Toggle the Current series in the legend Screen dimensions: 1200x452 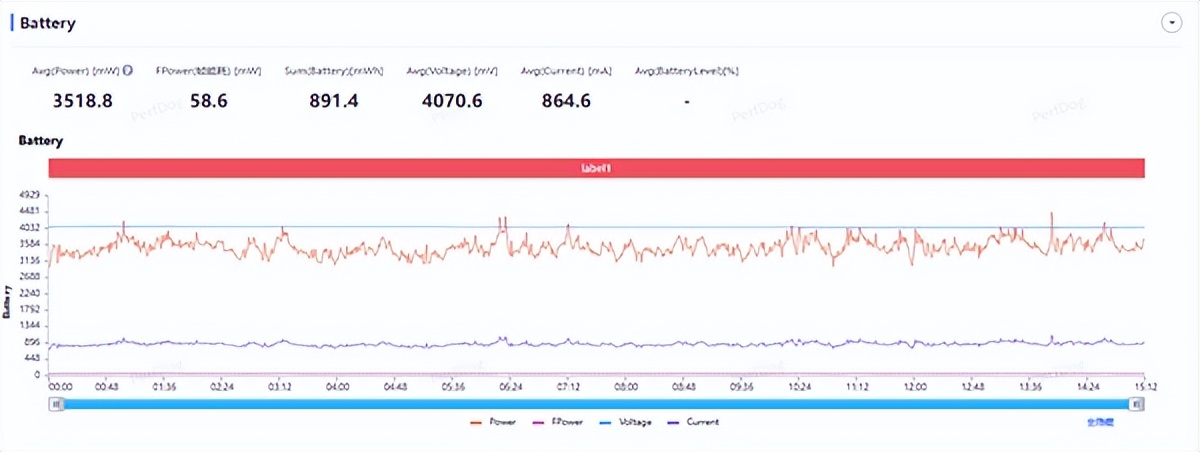[693, 422]
